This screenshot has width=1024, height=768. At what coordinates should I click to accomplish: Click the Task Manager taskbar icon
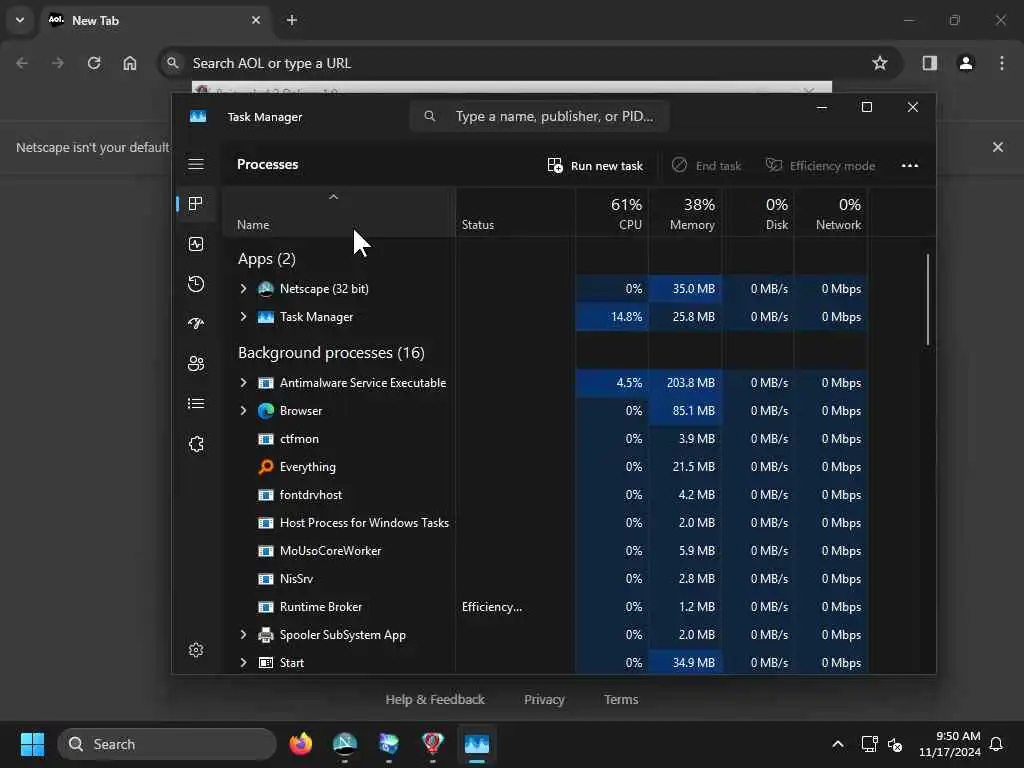pos(477,744)
